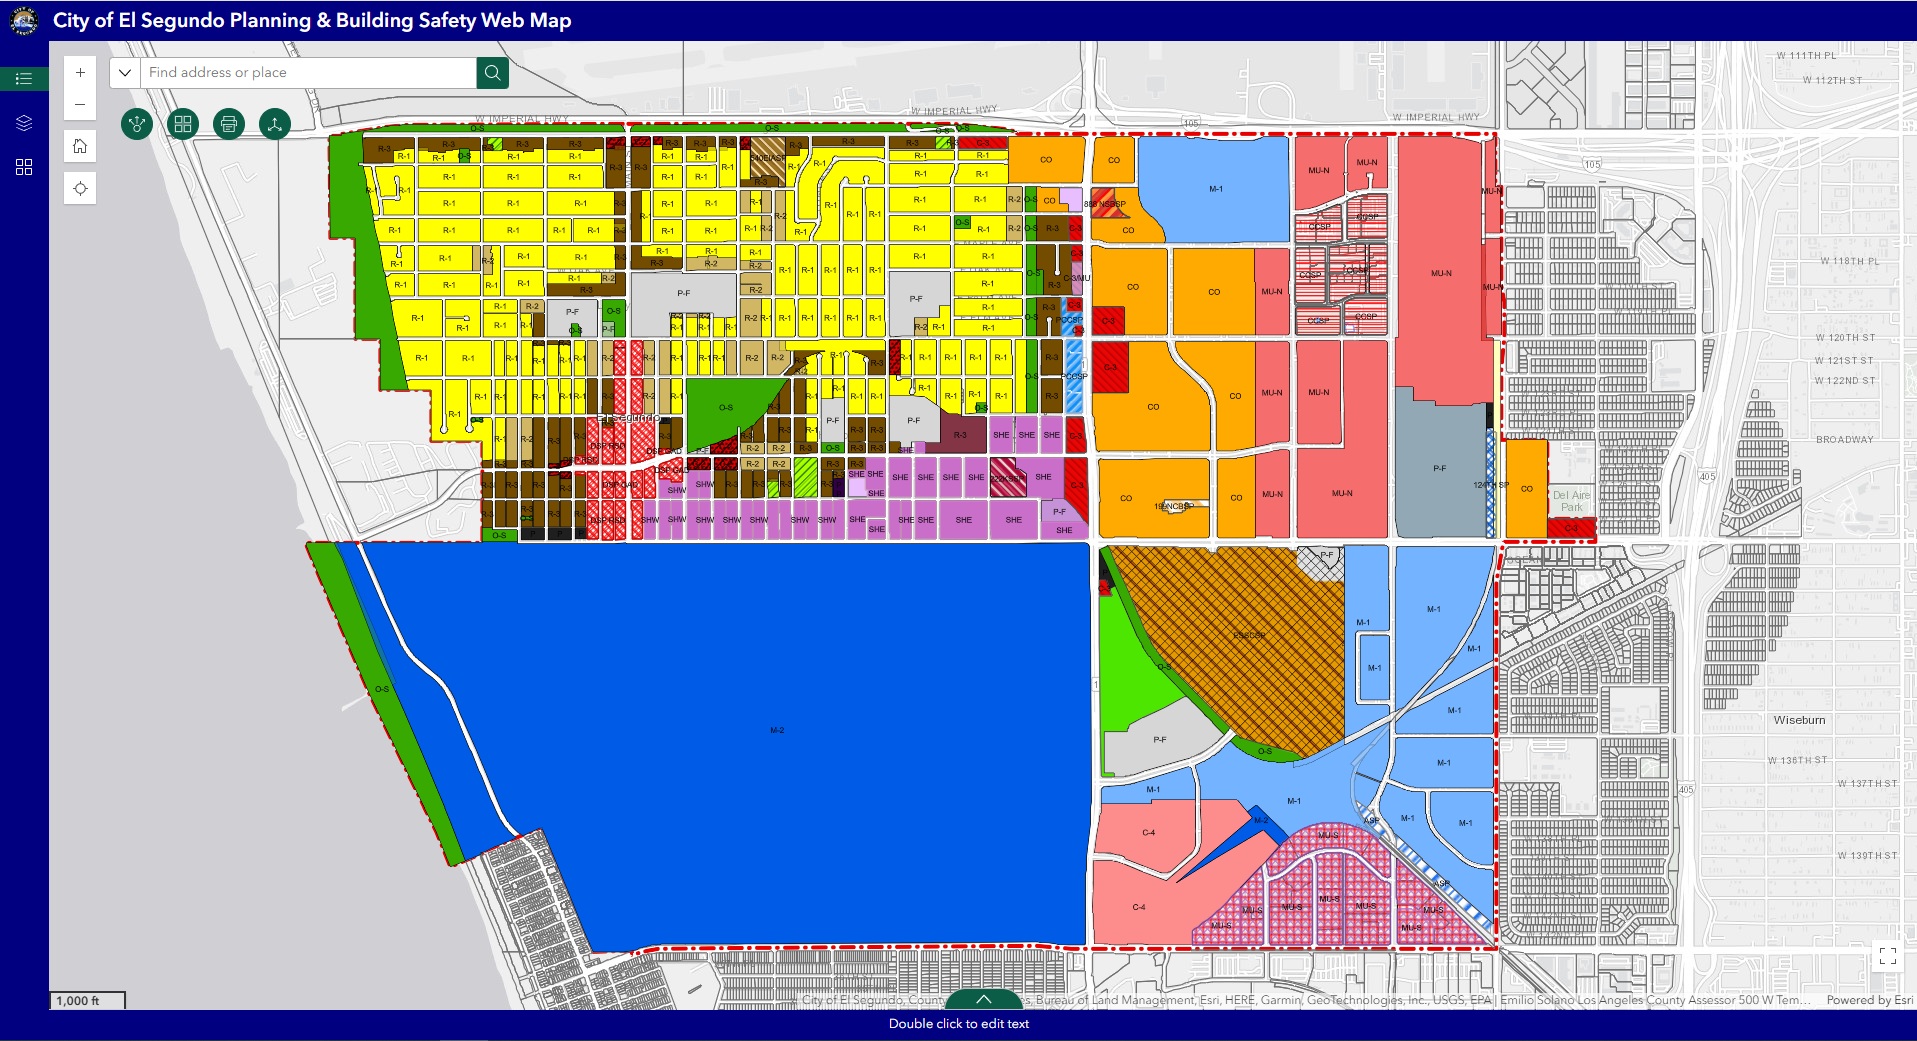This screenshot has height=1041, width=1917.
Task: Enter fullscreen with the bottom-right corner button
Action: pyautogui.click(x=1887, y=956)
